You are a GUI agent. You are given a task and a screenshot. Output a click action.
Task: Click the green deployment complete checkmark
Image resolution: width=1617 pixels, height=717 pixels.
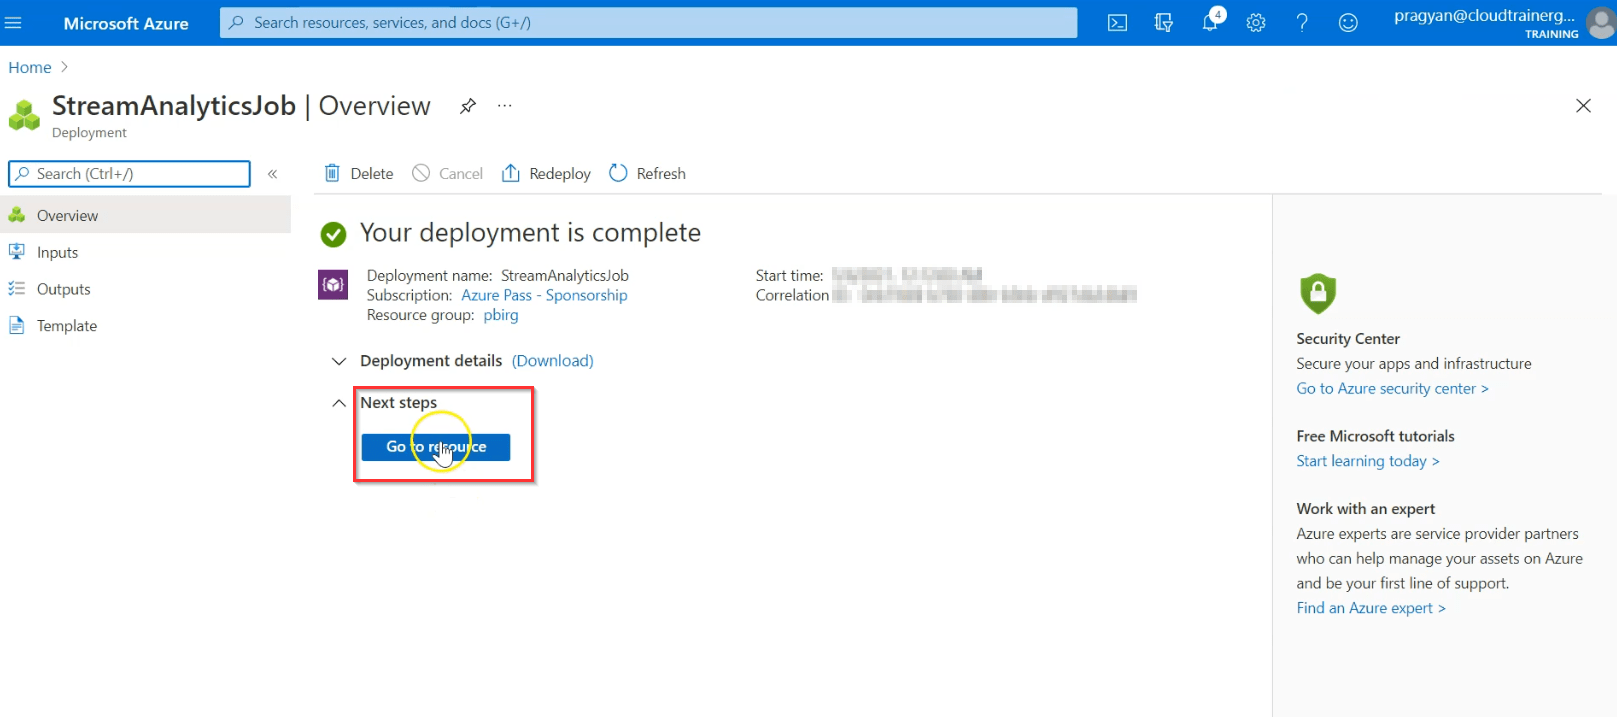[333, 234]
